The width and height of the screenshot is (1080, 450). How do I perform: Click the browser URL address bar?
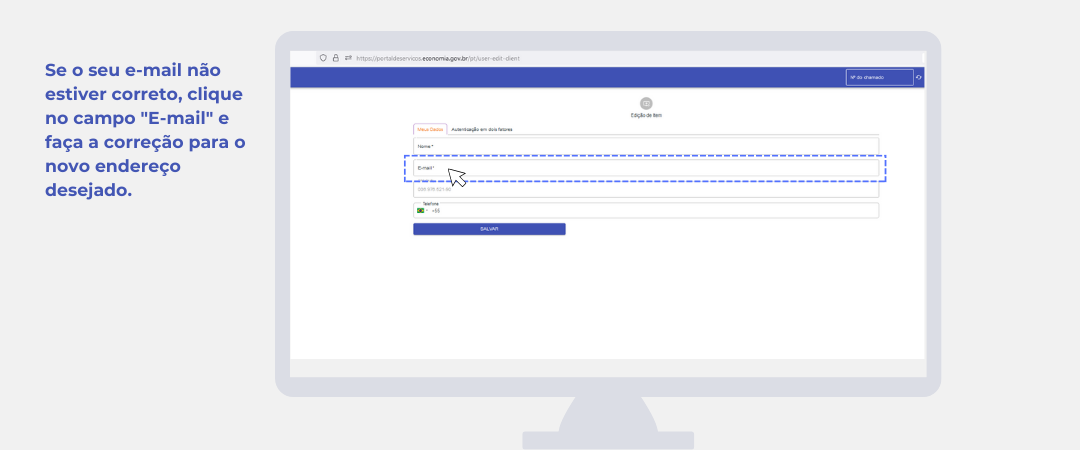pyautogui.click(x=620, y=59)
